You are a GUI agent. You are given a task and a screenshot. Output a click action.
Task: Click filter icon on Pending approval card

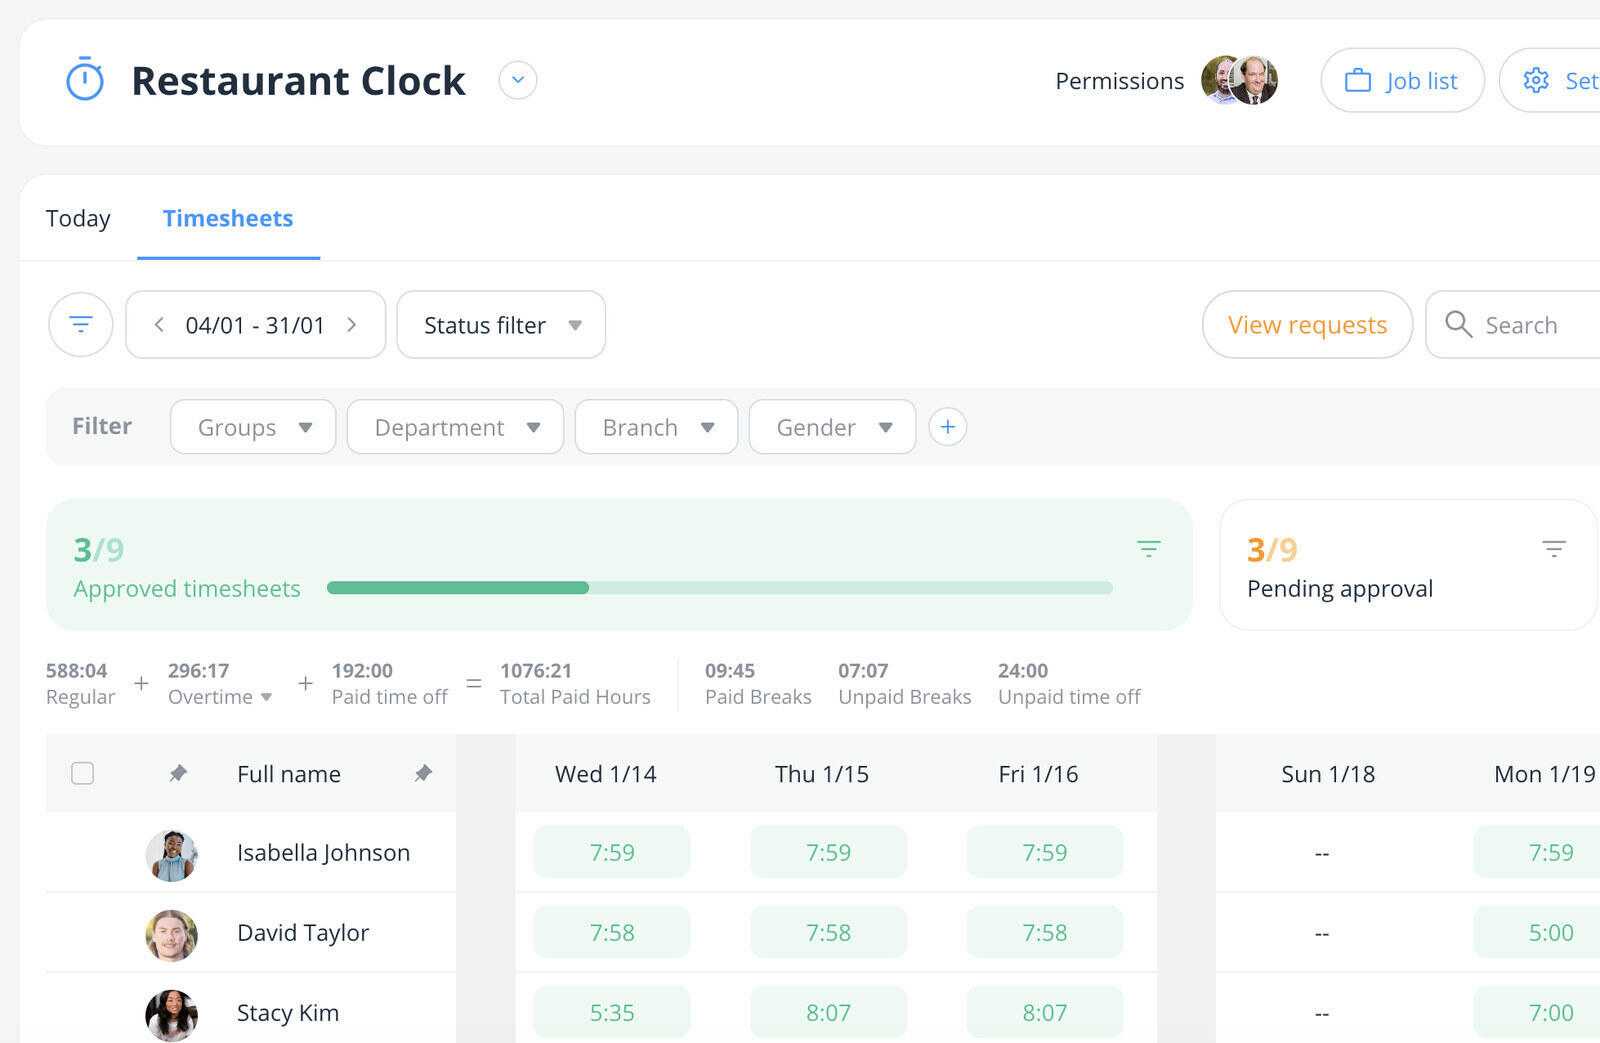[x=1553, y=548]
